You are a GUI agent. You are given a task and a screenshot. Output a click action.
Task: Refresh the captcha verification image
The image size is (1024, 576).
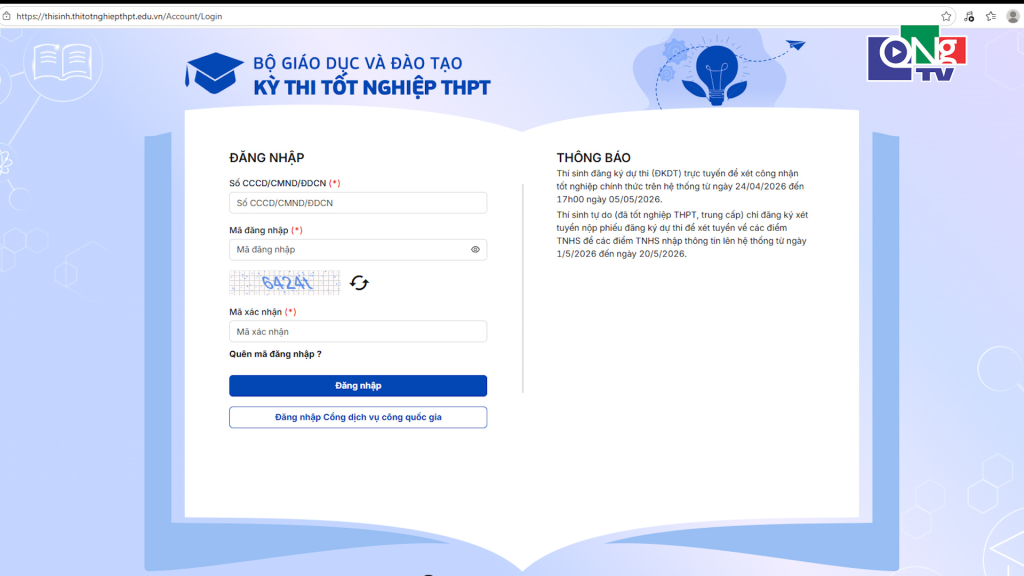click(x=360, y=283)
